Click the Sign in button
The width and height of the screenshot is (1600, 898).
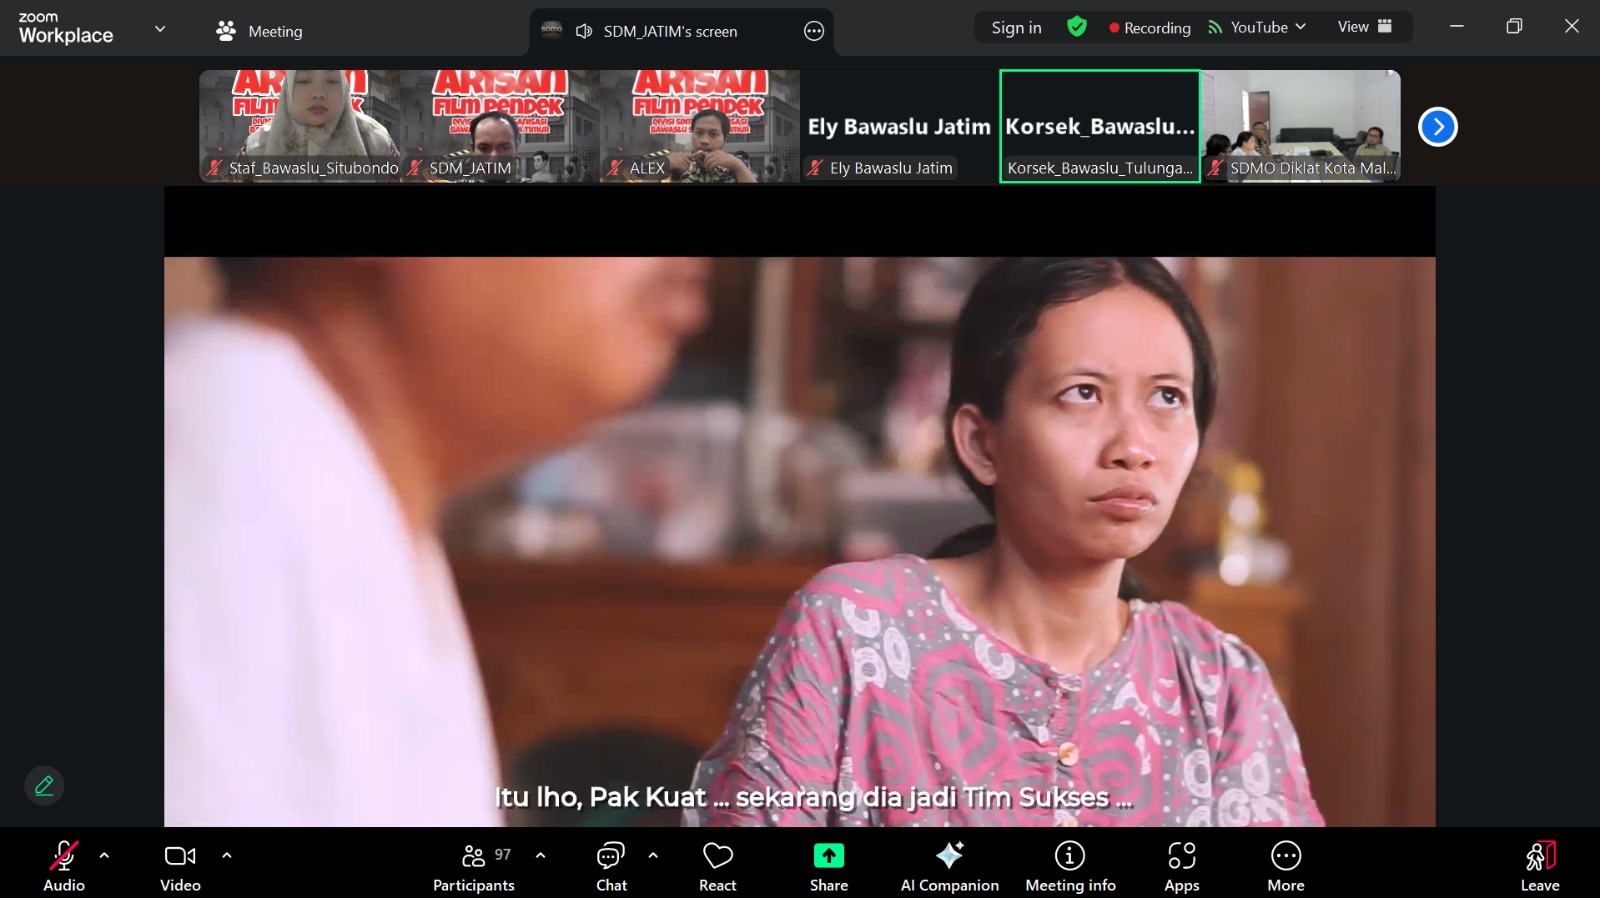1016,28
